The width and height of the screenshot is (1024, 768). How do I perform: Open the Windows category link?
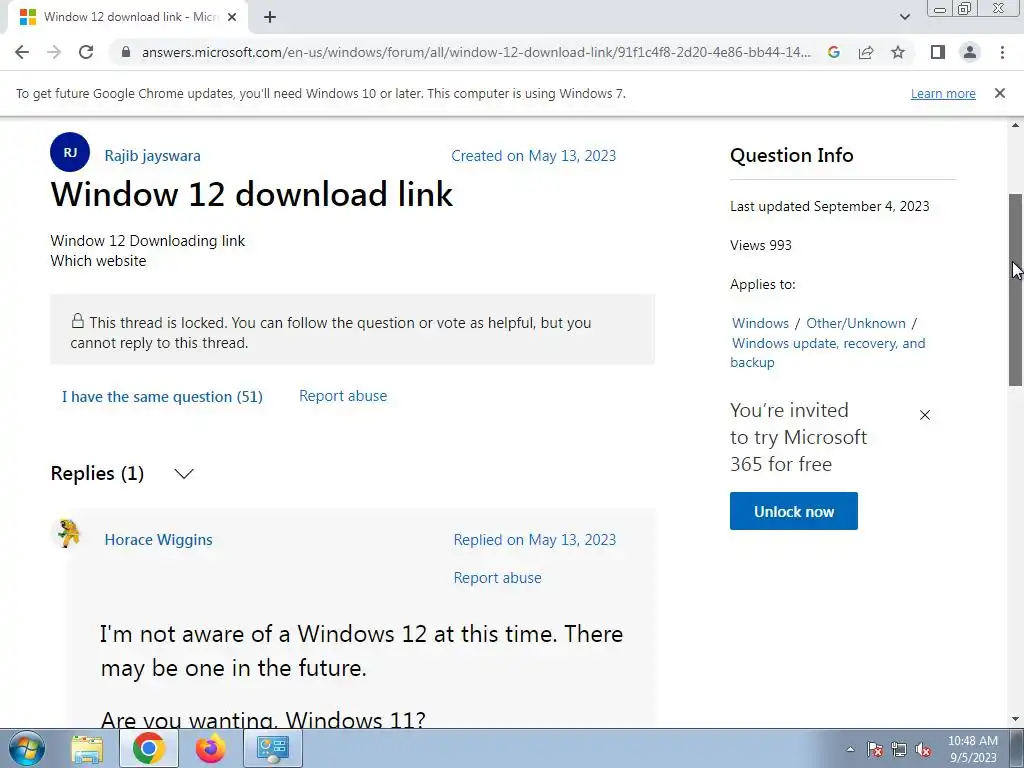pyautogui.click(x=760, y=323)
